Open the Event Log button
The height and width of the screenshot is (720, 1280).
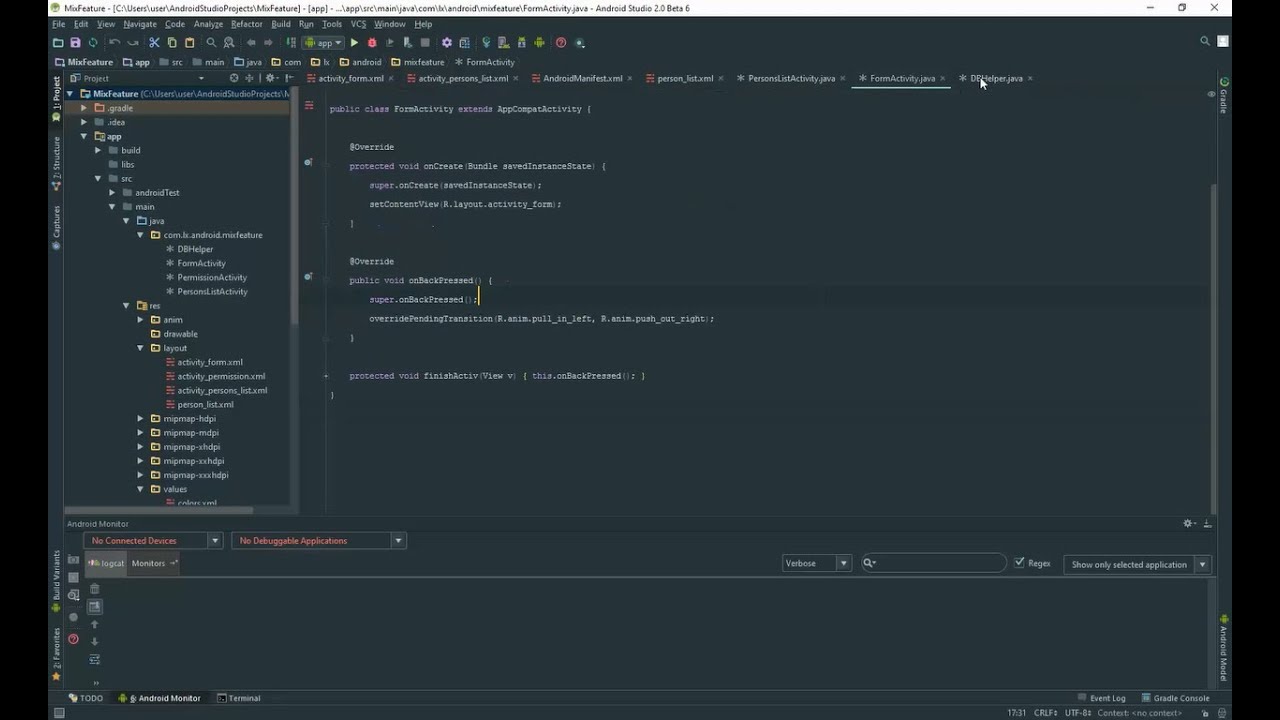pos(1101,698)
